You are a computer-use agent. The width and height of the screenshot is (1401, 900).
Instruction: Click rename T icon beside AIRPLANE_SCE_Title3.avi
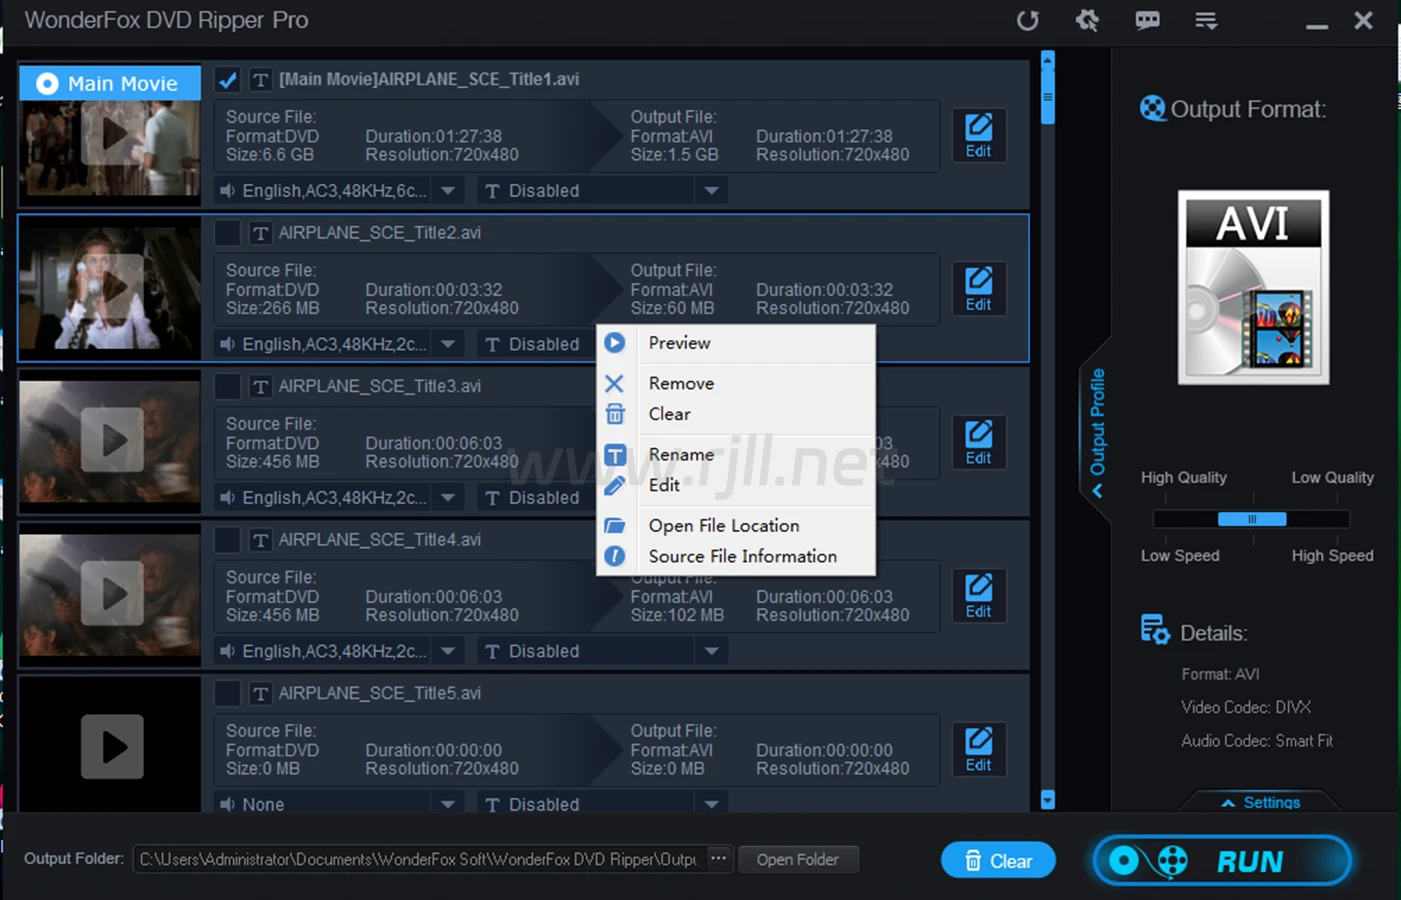tap(260, 387)
